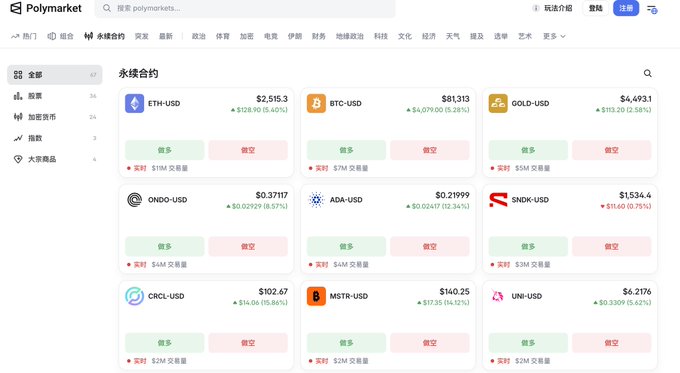The image size is (680, 373).
Task: Go short 做空 on MSTR-USD
Action: [x=430, y=343]
